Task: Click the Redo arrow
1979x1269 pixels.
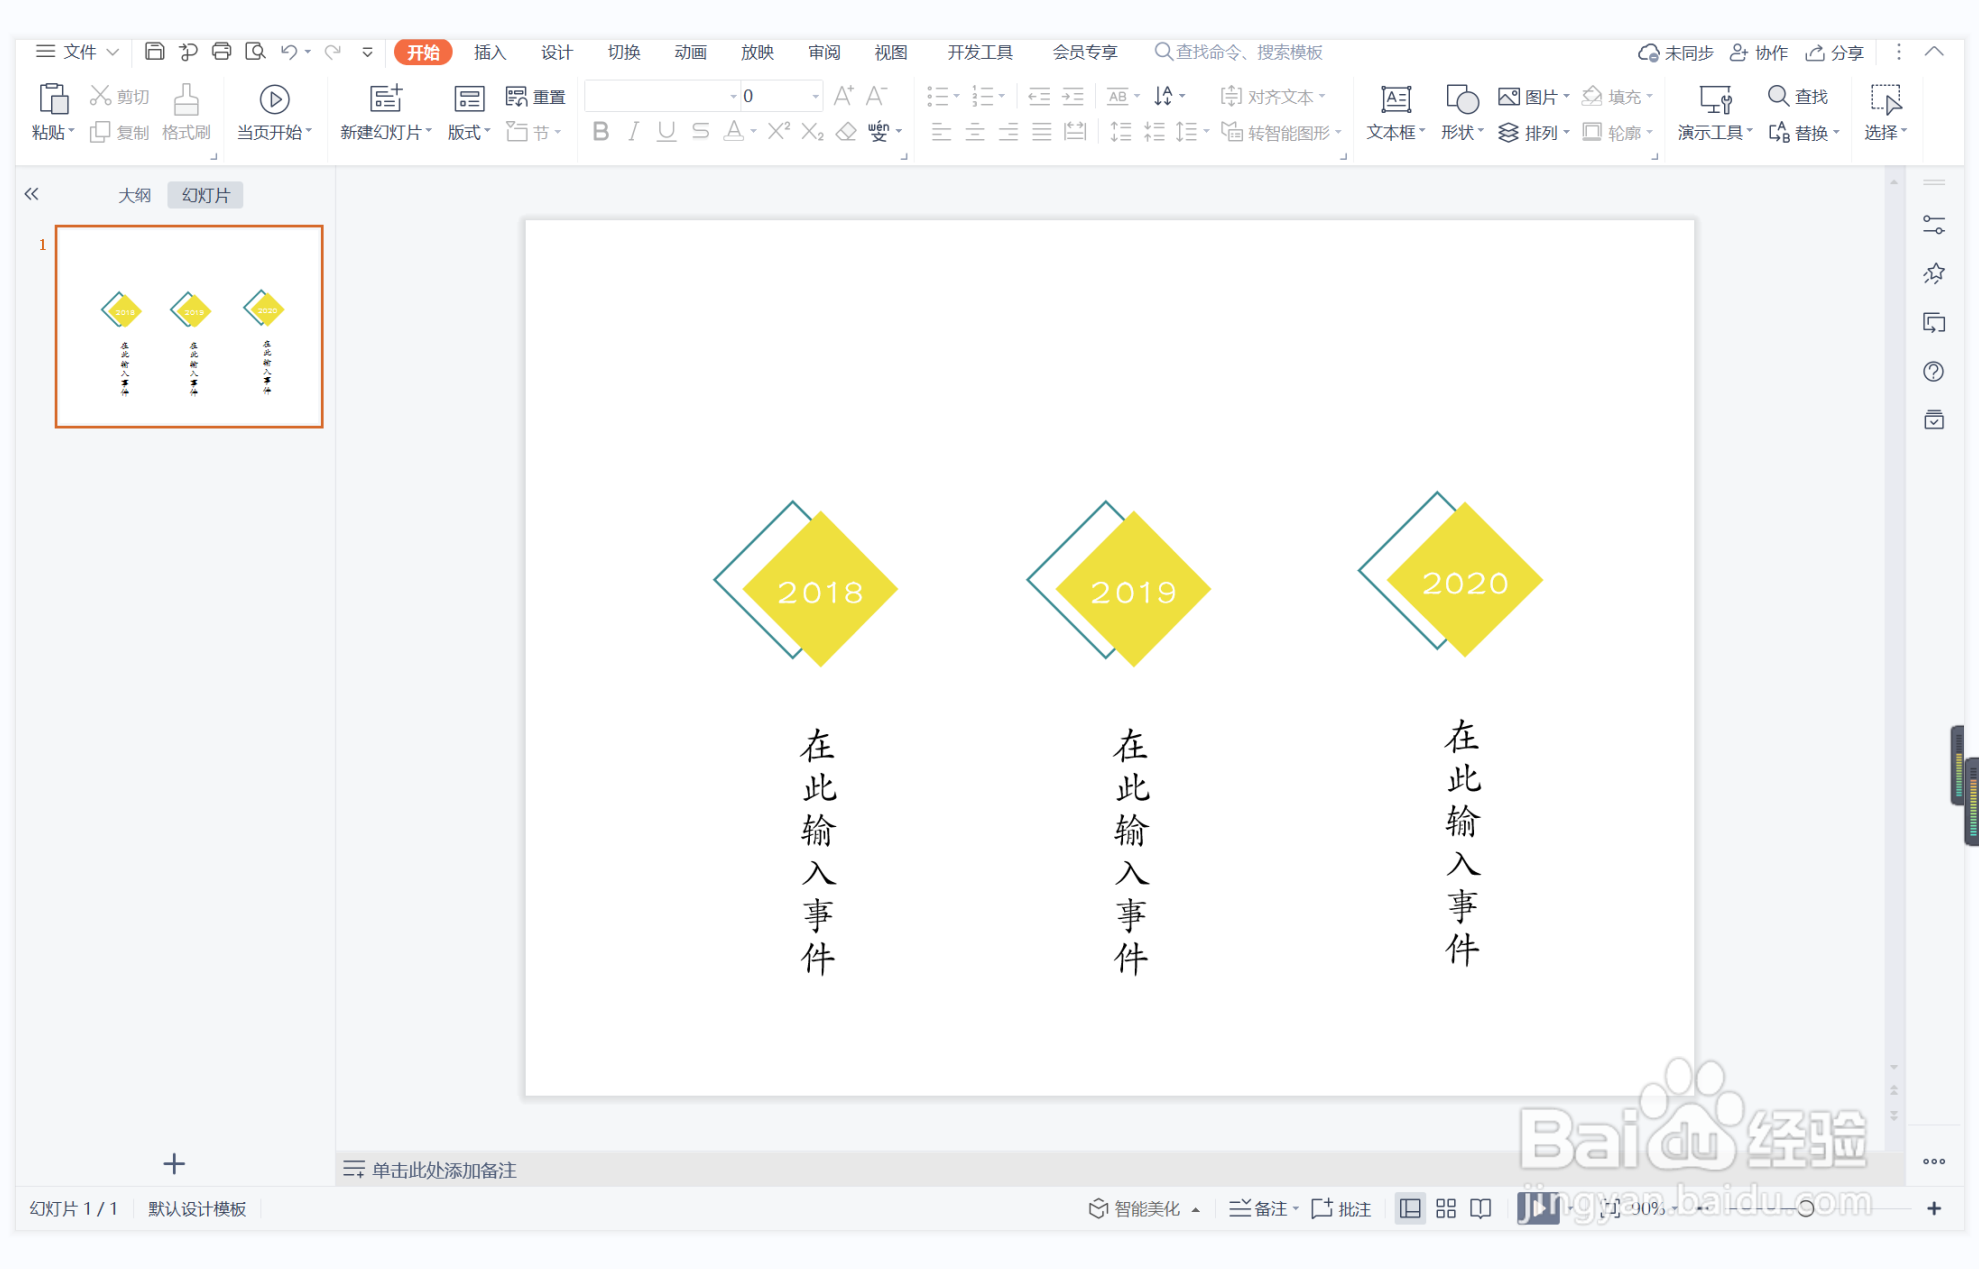Action: click(x=333, y=51)
